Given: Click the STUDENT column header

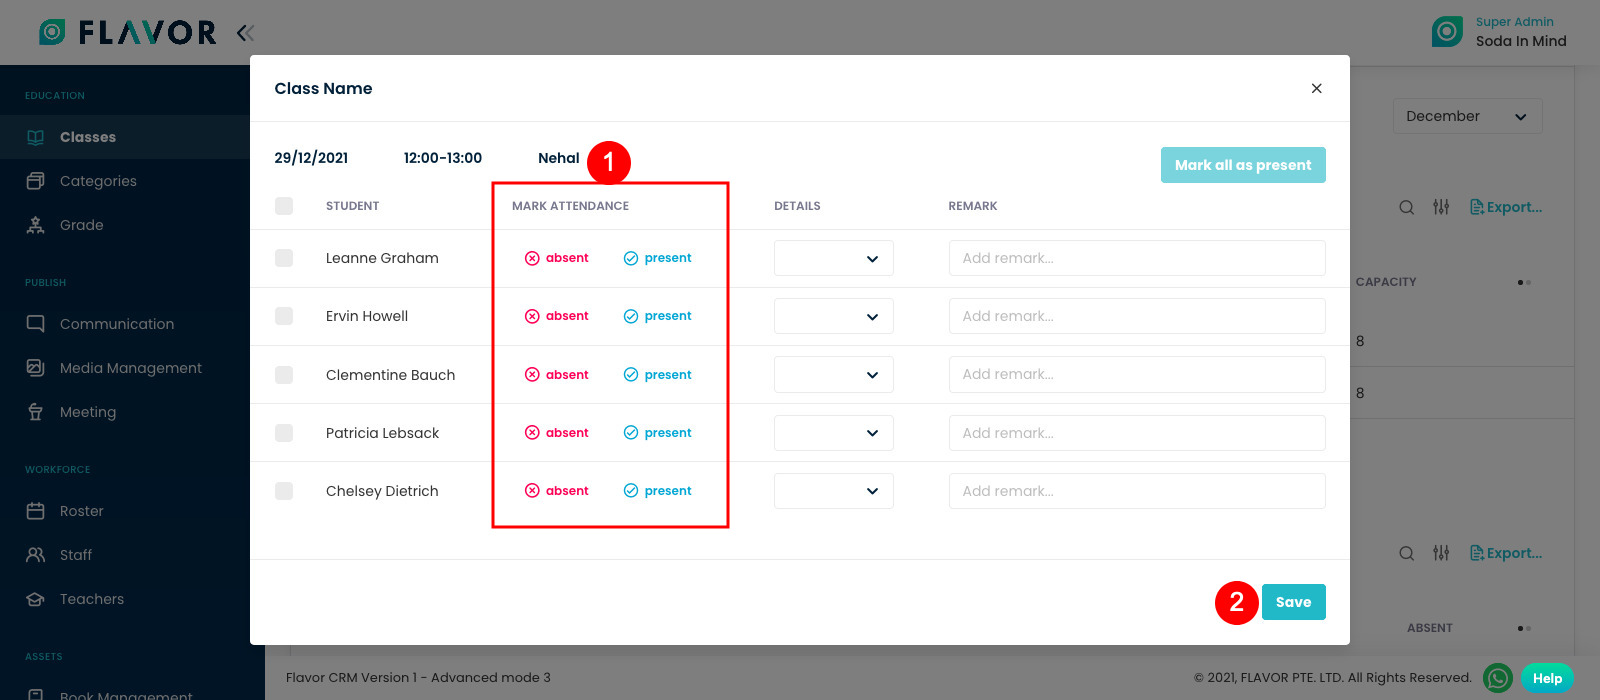Looking at the screenshot, I should [x=352, y=206].
